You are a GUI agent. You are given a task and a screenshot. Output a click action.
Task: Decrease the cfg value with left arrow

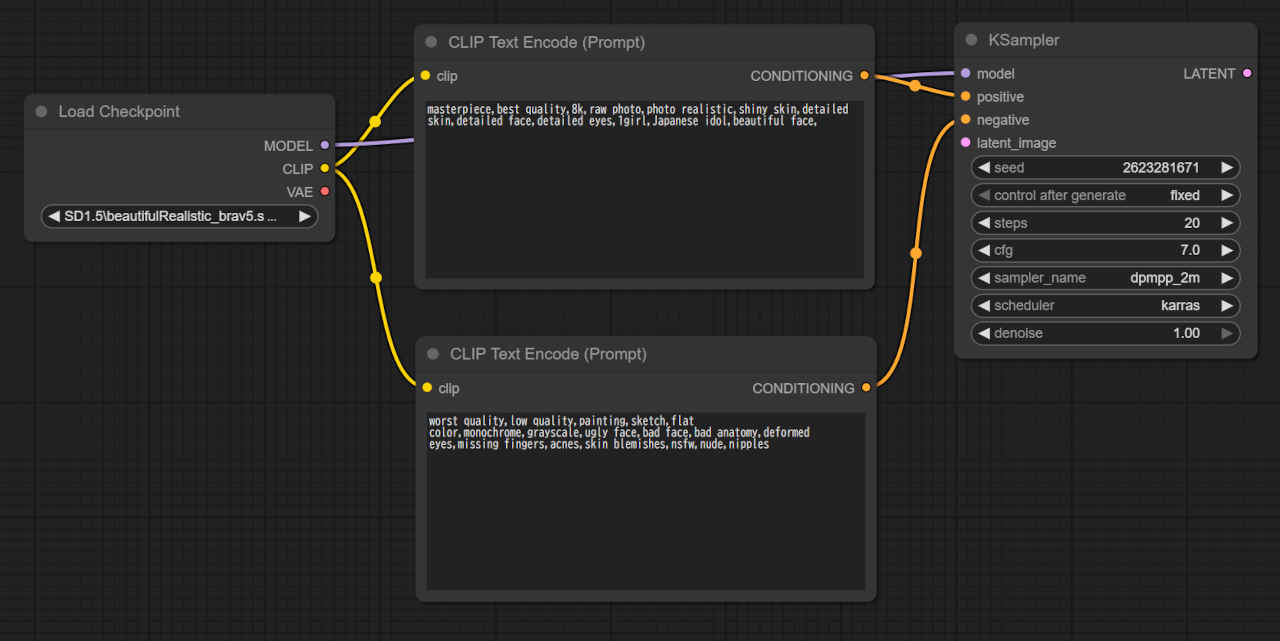pyautogui.click(x=983, y=250)
